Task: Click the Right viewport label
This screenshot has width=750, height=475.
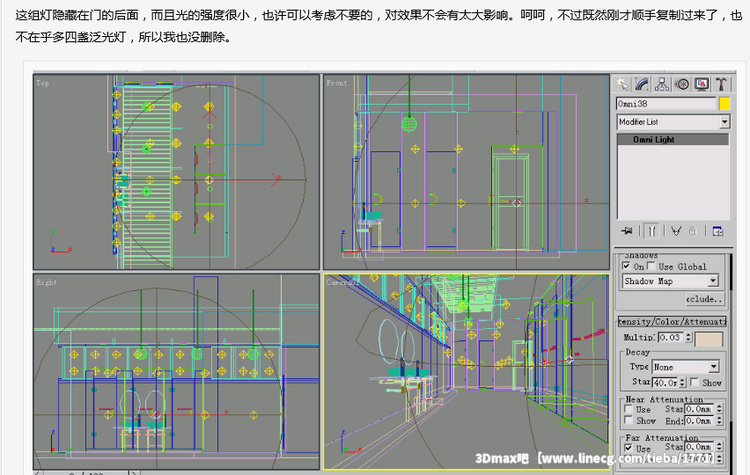Action: (x=46, y=282)
